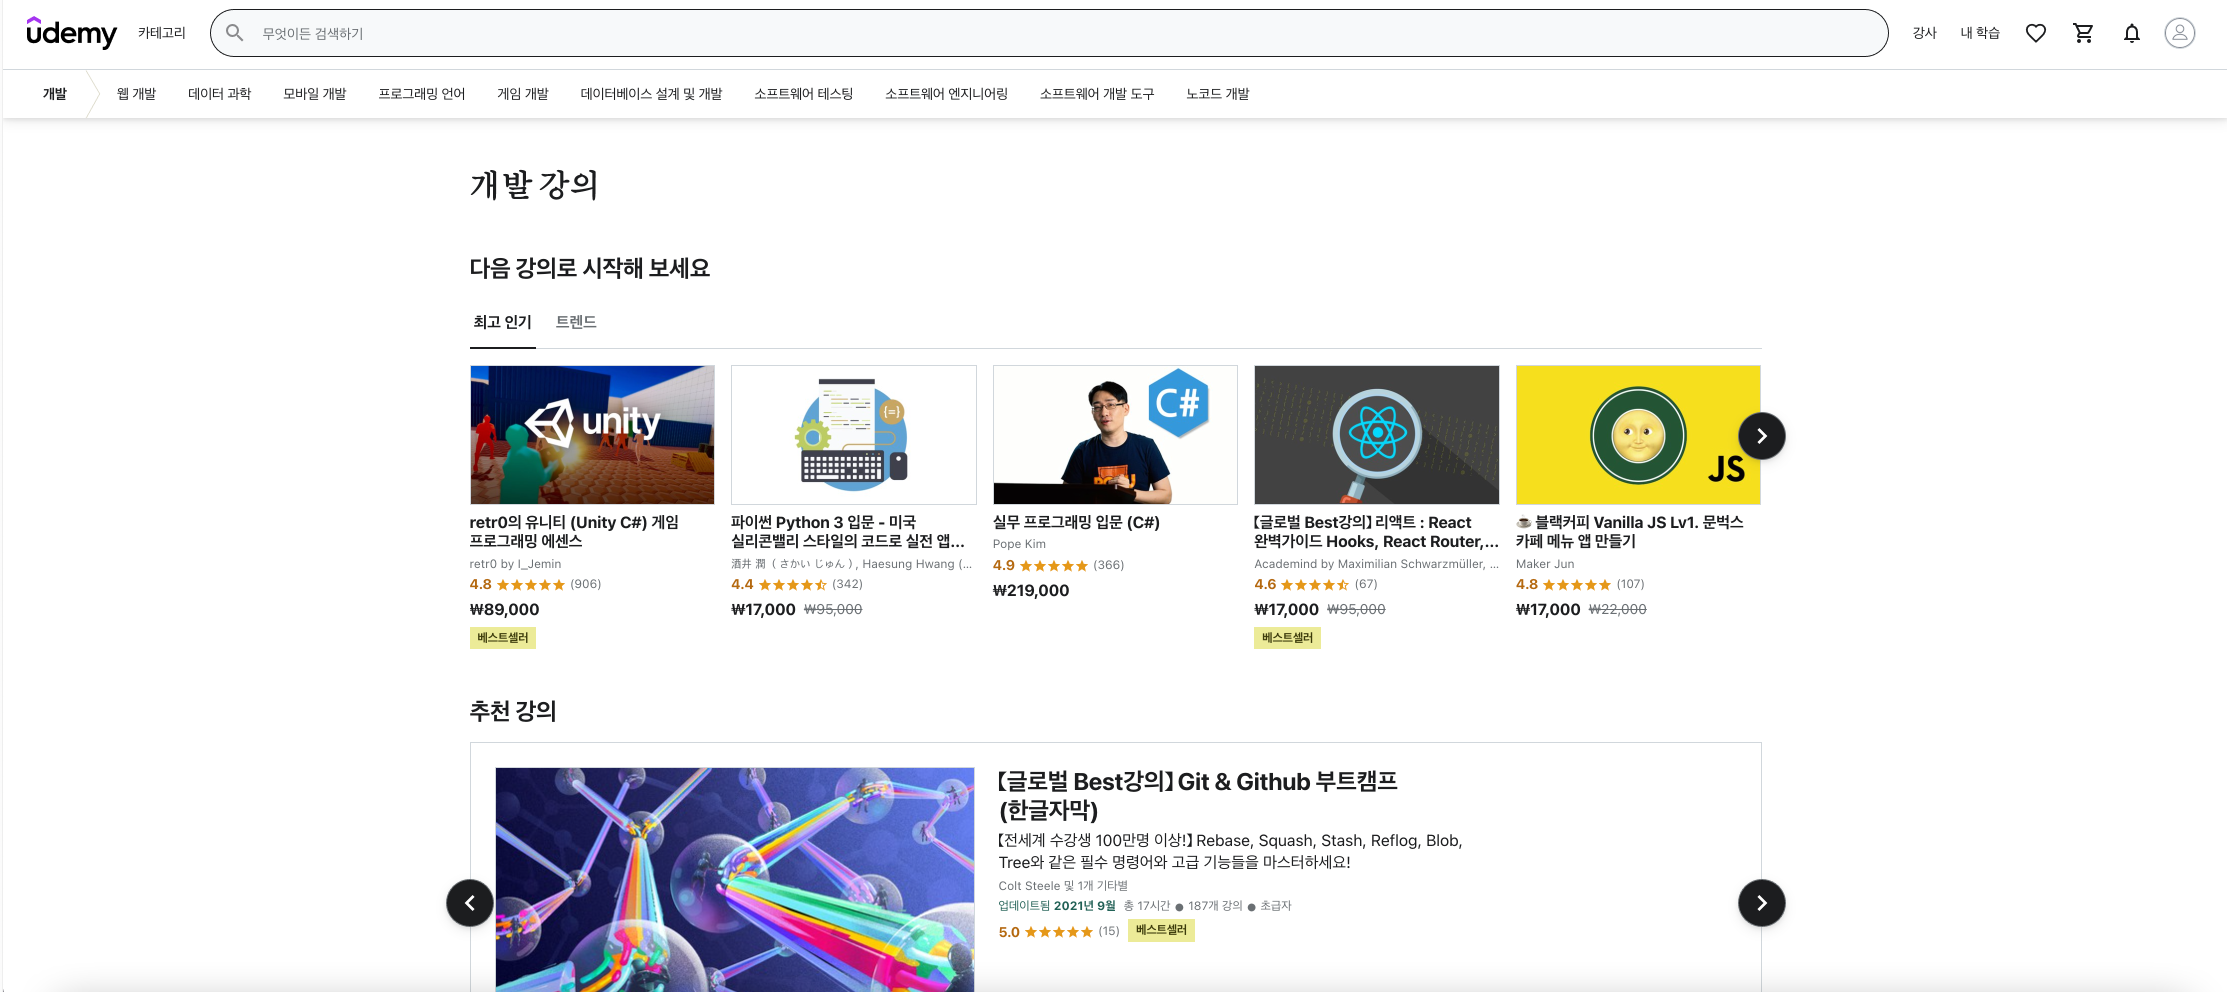This screenshot has height=992, width=2227.
Task: Open the 소프트웨어 테스팅 subcategory
Action: [803, 94]
